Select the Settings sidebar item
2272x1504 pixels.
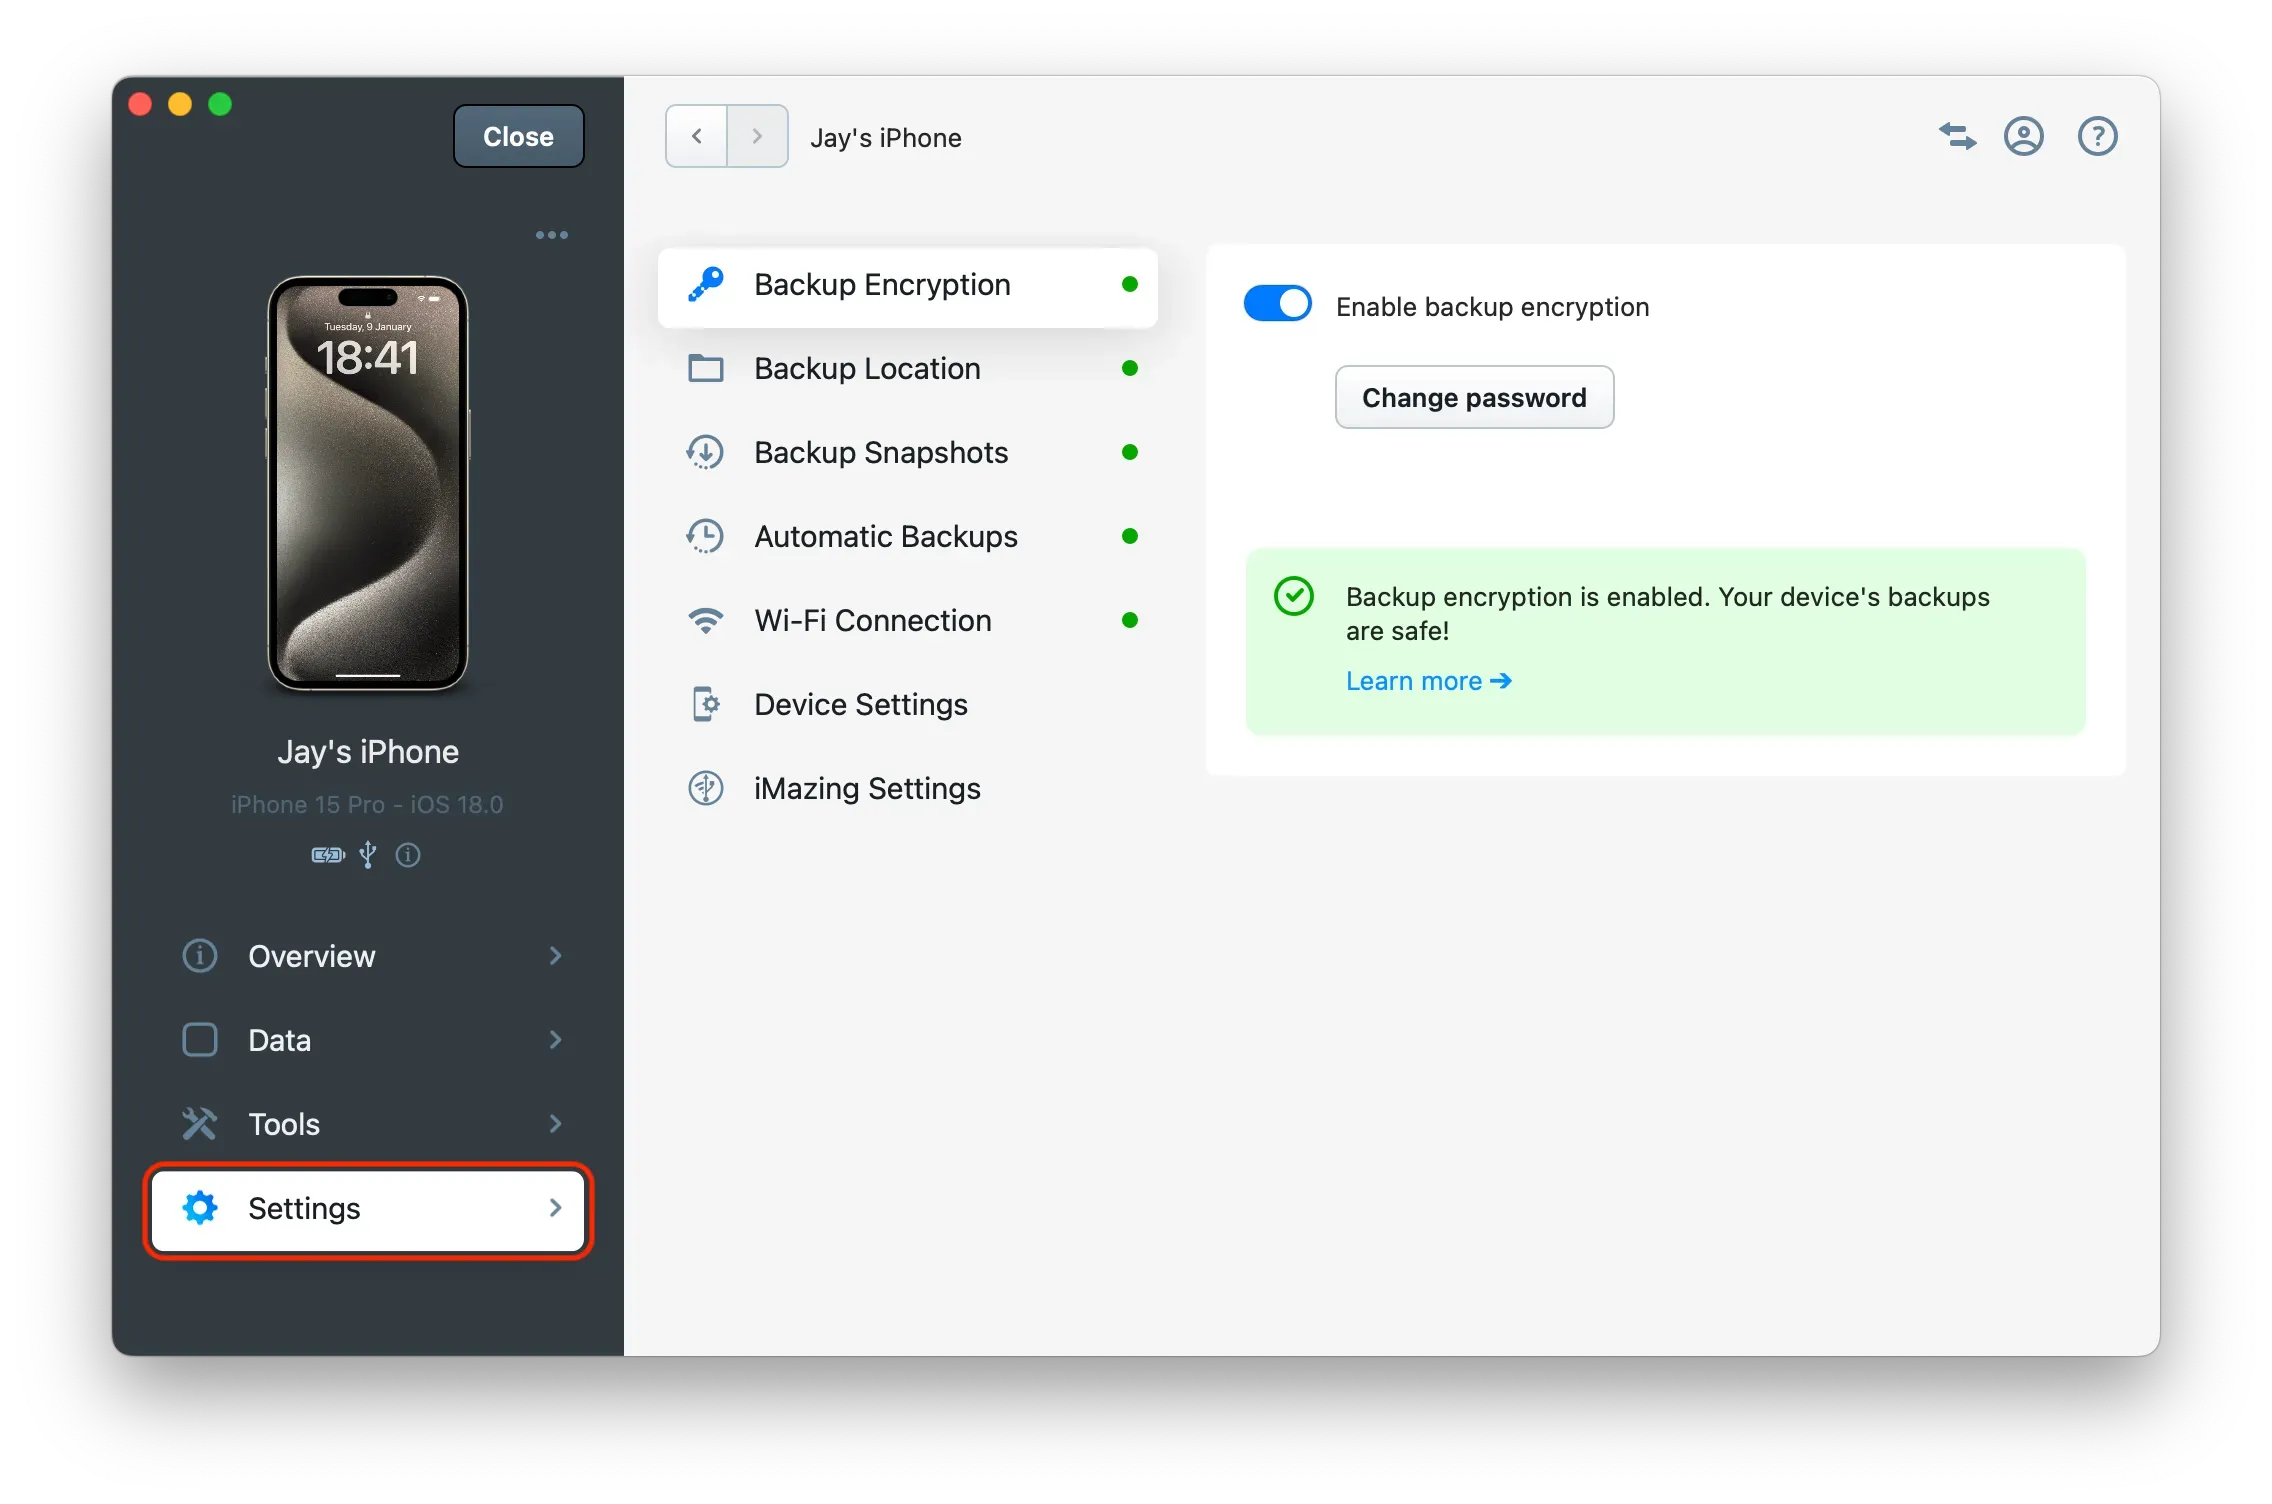pyautogui.click(x=368, y=1208)
